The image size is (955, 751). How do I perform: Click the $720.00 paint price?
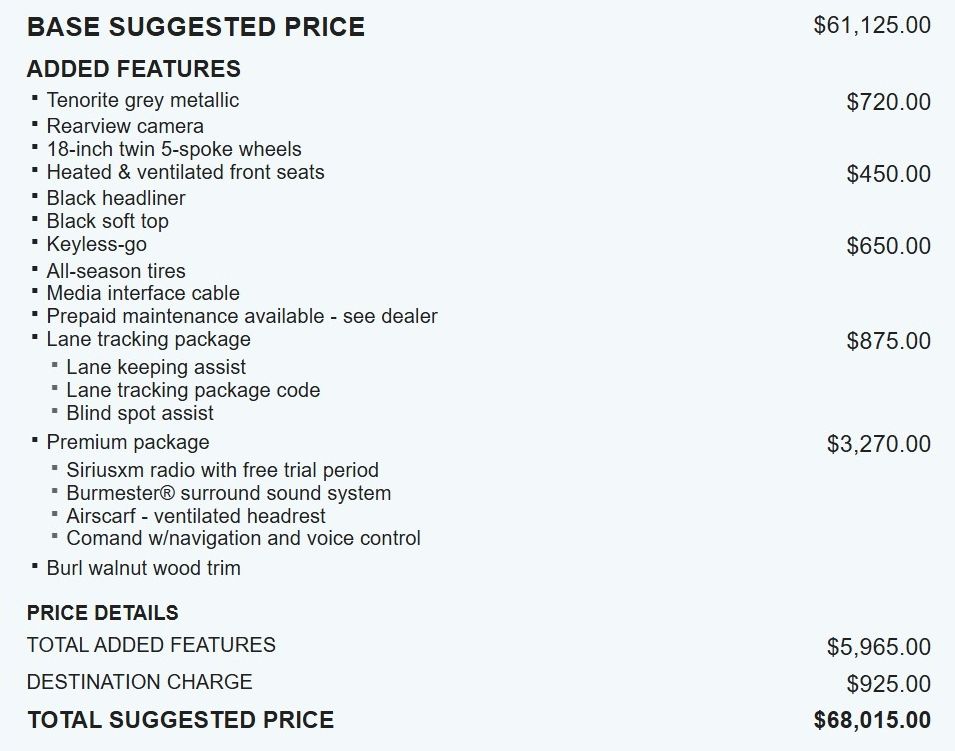click(888, 102)
